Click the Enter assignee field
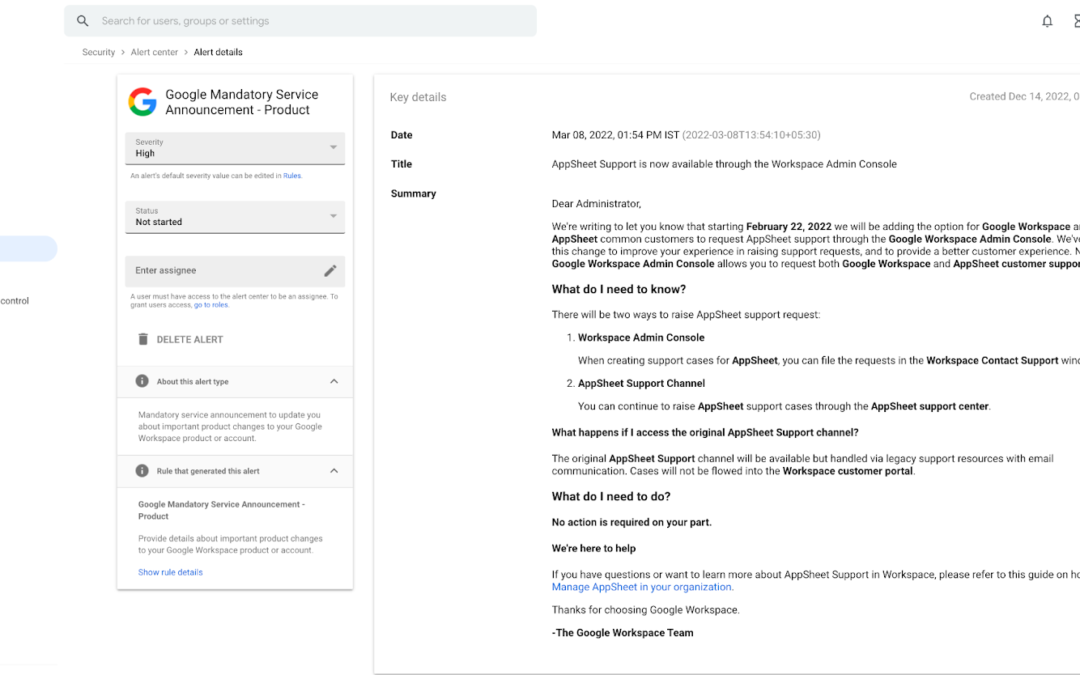Screen dimensions: 1080x675 coord(235,271)
